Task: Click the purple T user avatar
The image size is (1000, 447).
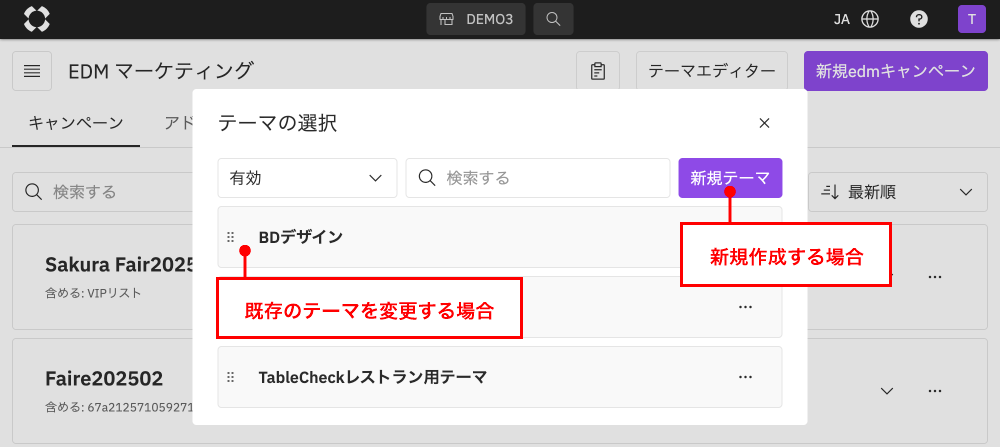Action: (x=971, y=19)
